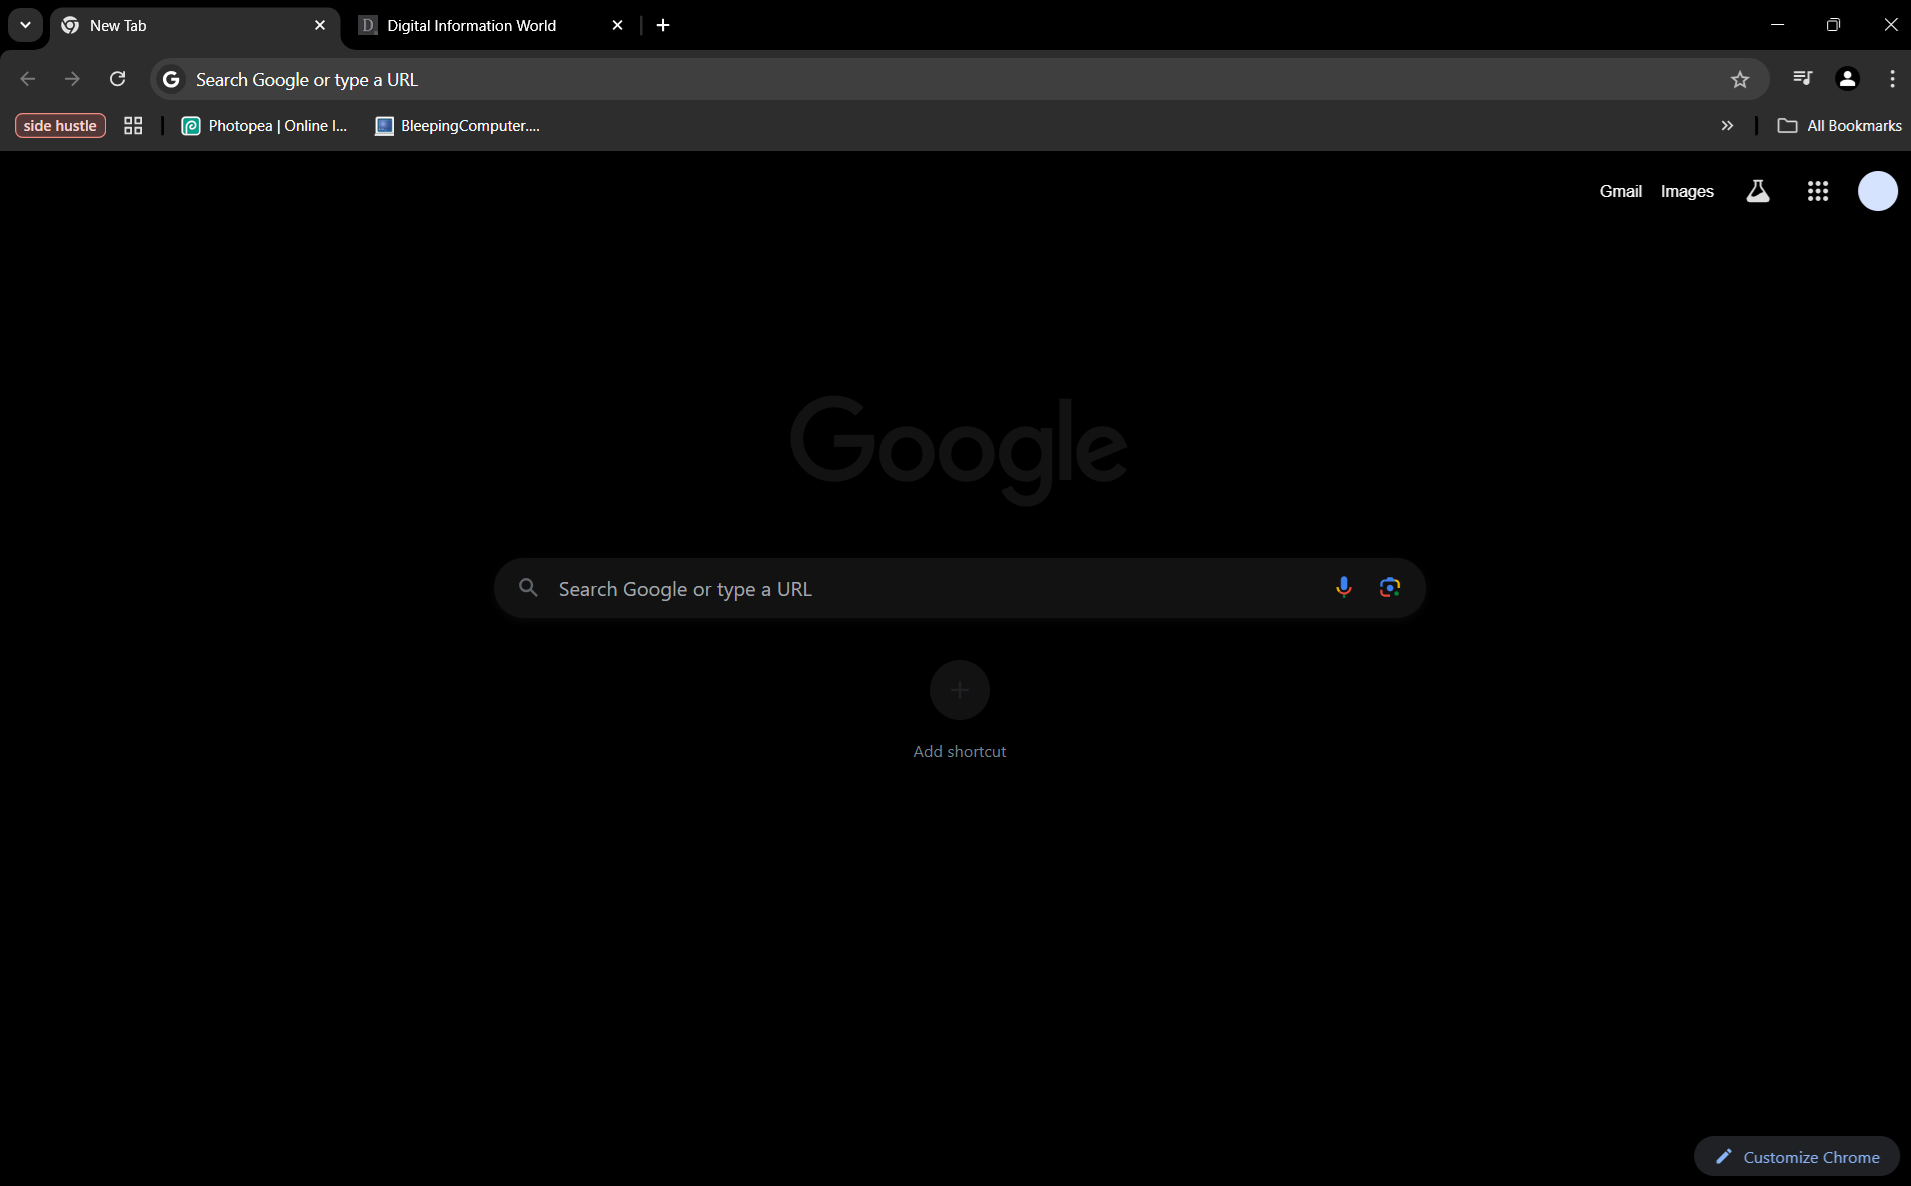Image resolution: width=1911 pixels, height=1186 pixels.
Task: Switch to Digital Information World tab
Action: click(x=490, y=26)
